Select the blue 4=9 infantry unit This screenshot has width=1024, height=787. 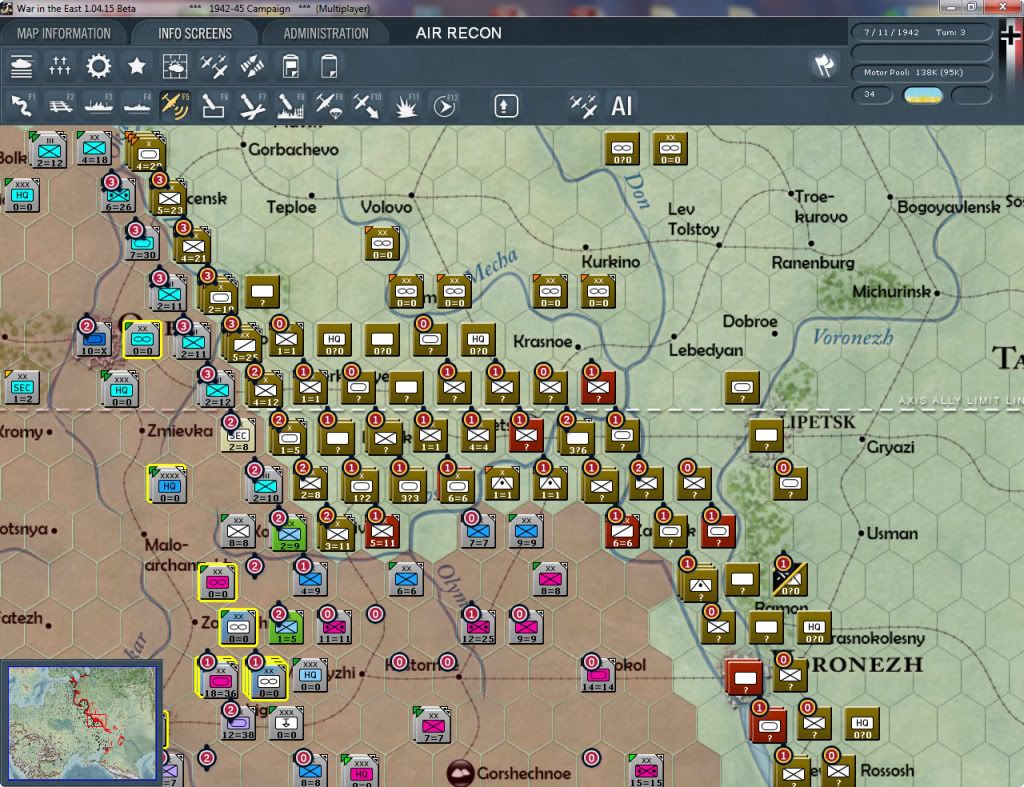click(310, 579)
